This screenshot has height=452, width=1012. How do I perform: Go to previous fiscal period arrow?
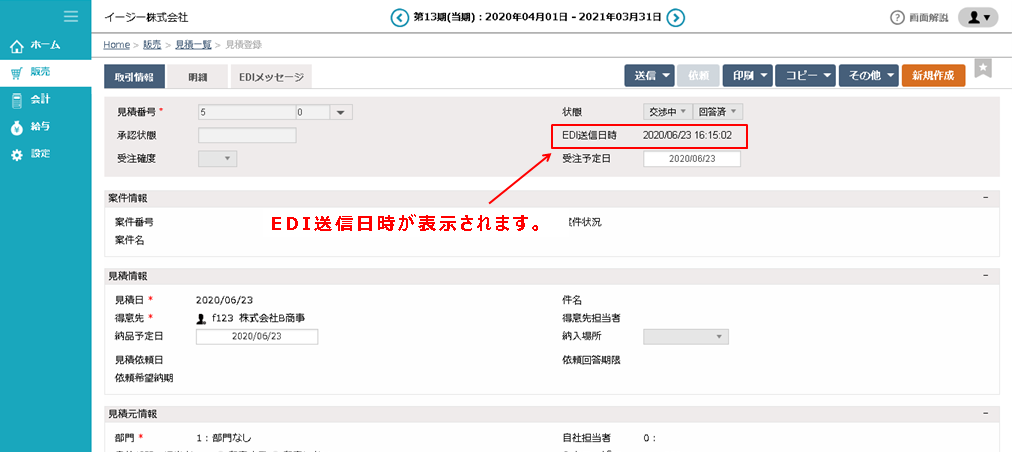point(400,17)
